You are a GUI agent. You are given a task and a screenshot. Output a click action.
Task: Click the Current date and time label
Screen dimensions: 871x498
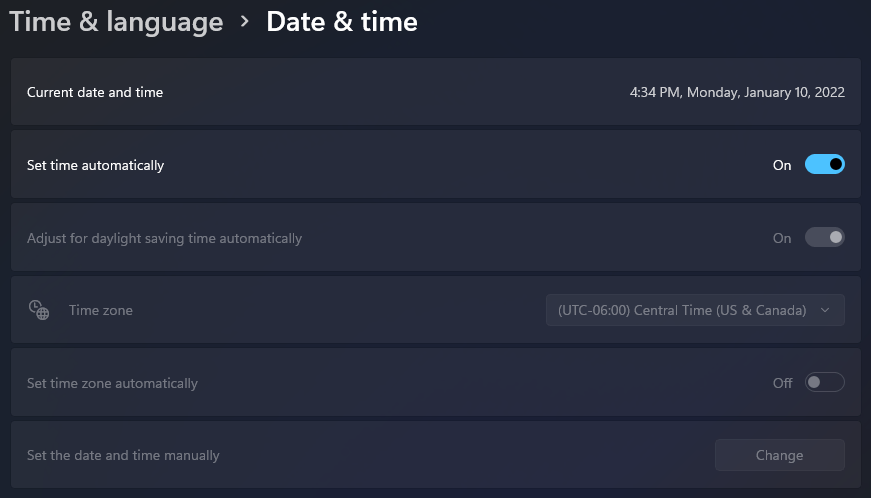95,92
